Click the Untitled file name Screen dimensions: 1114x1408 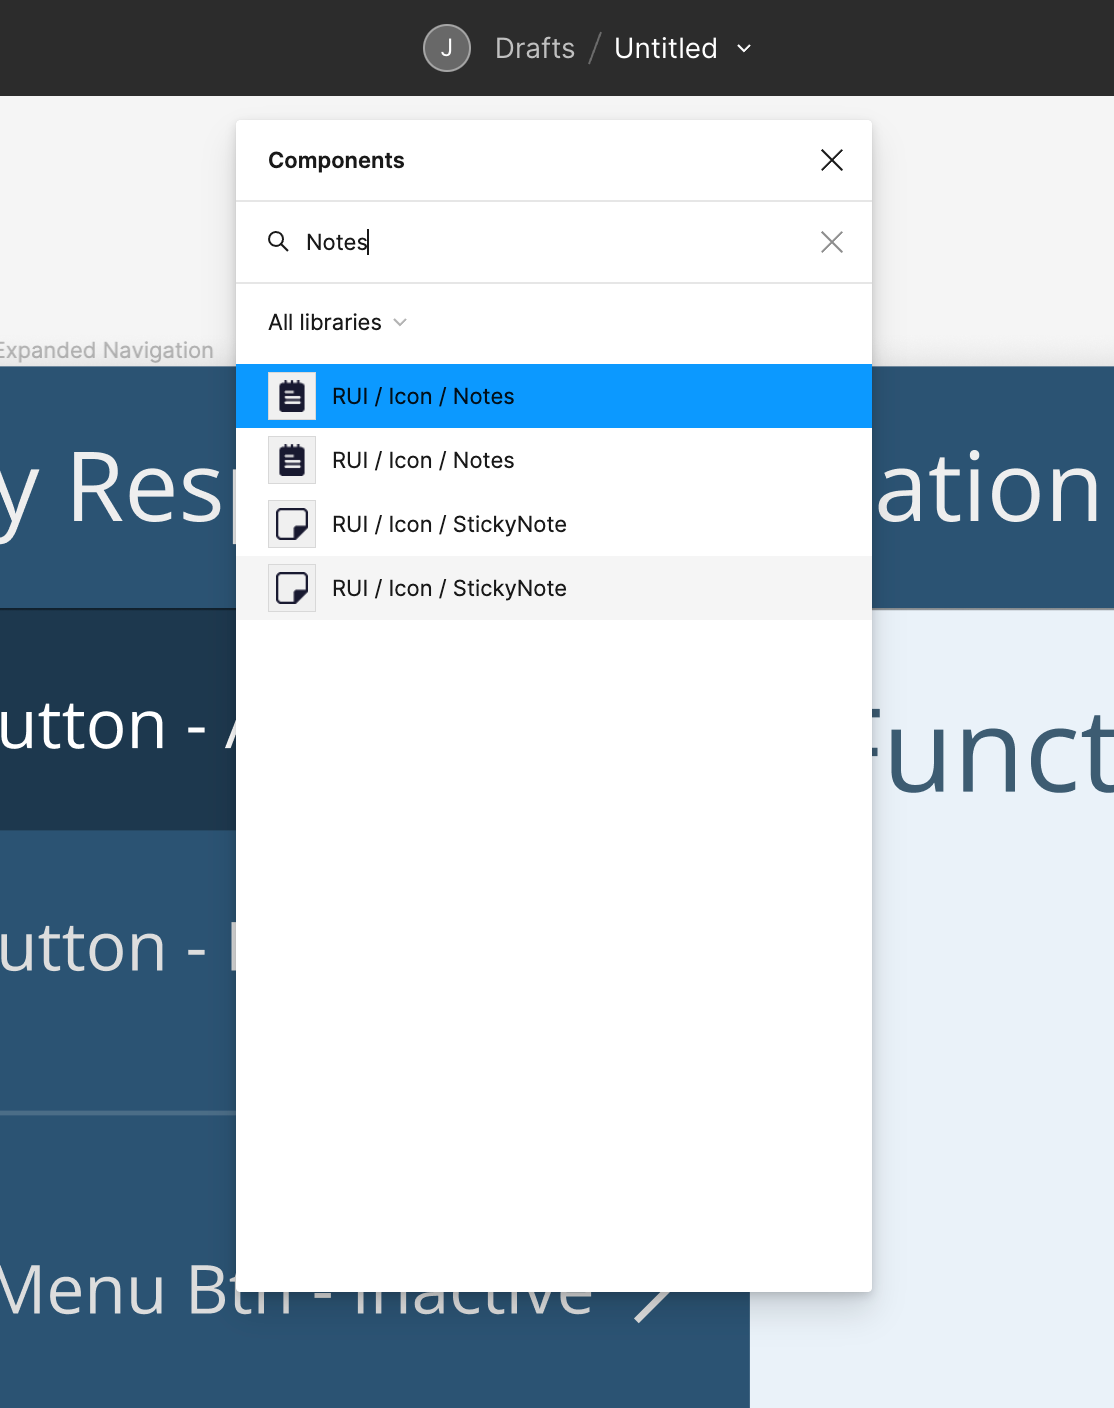(x=665, y=48)
